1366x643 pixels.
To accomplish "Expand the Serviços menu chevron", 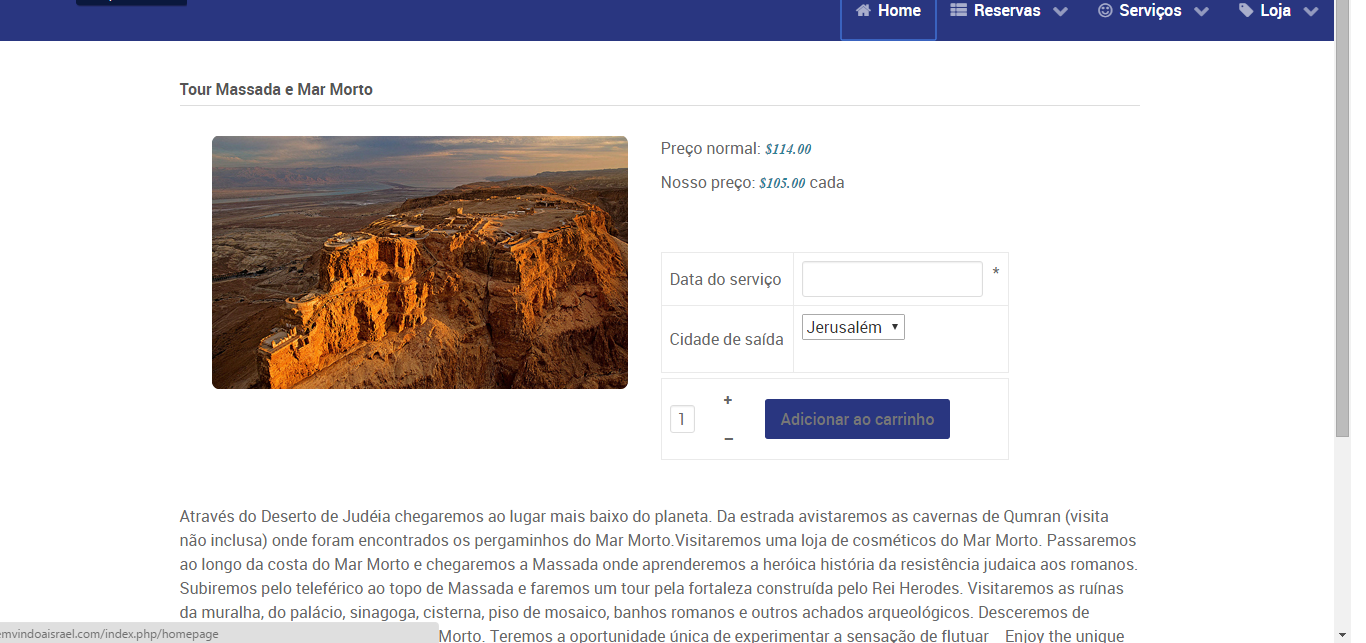I will pyautogui.click(x=1202, y=12).
